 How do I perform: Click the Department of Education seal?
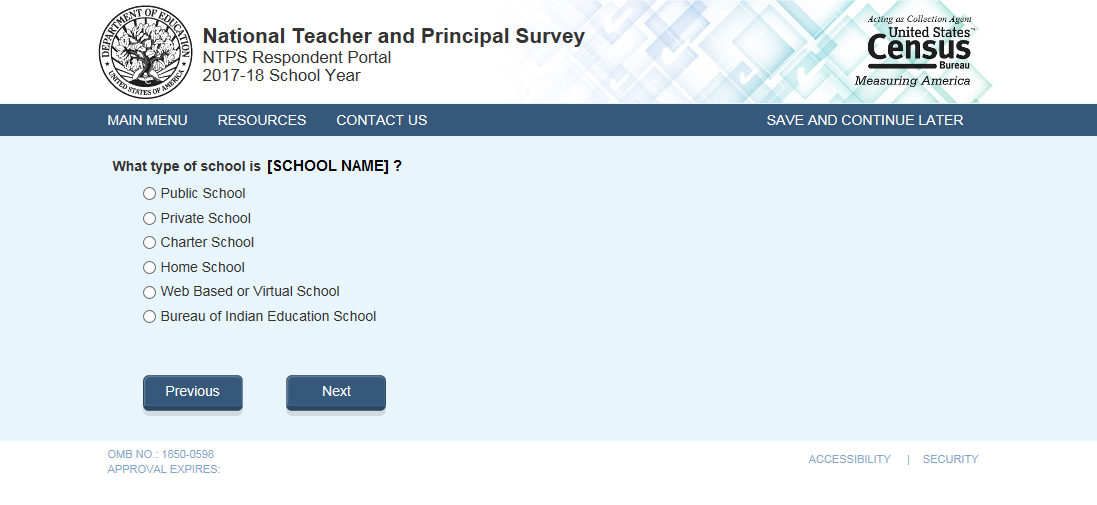pos(144,52)
